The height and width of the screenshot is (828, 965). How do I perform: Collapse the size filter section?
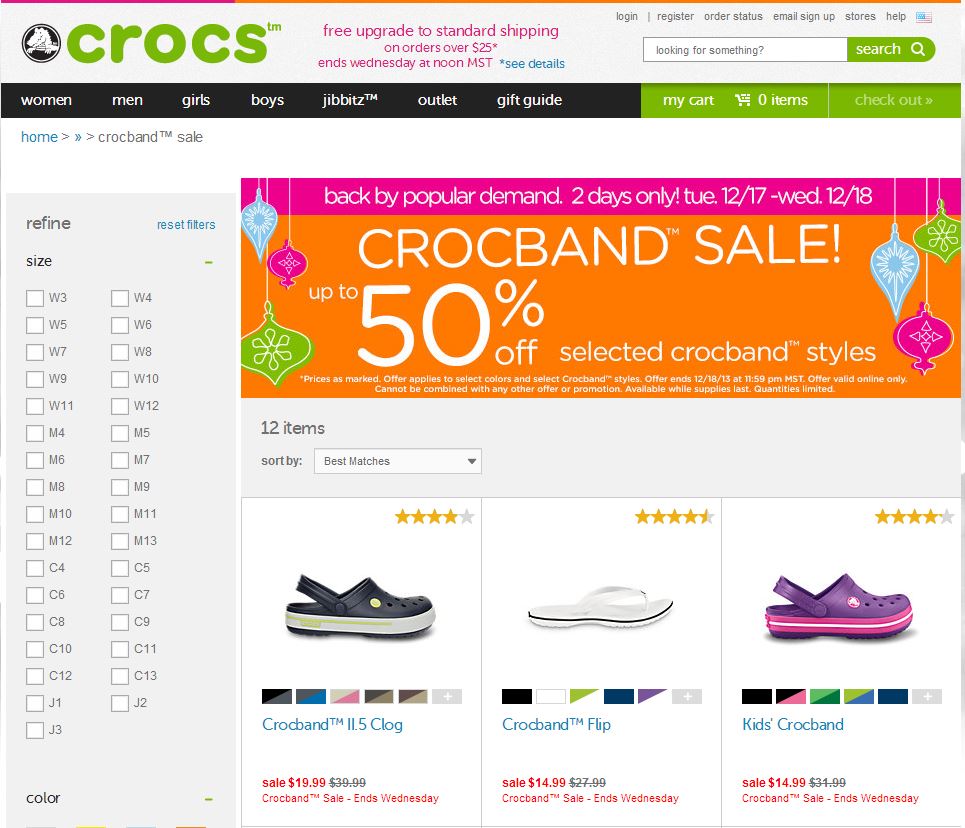(x=208, y=262)
